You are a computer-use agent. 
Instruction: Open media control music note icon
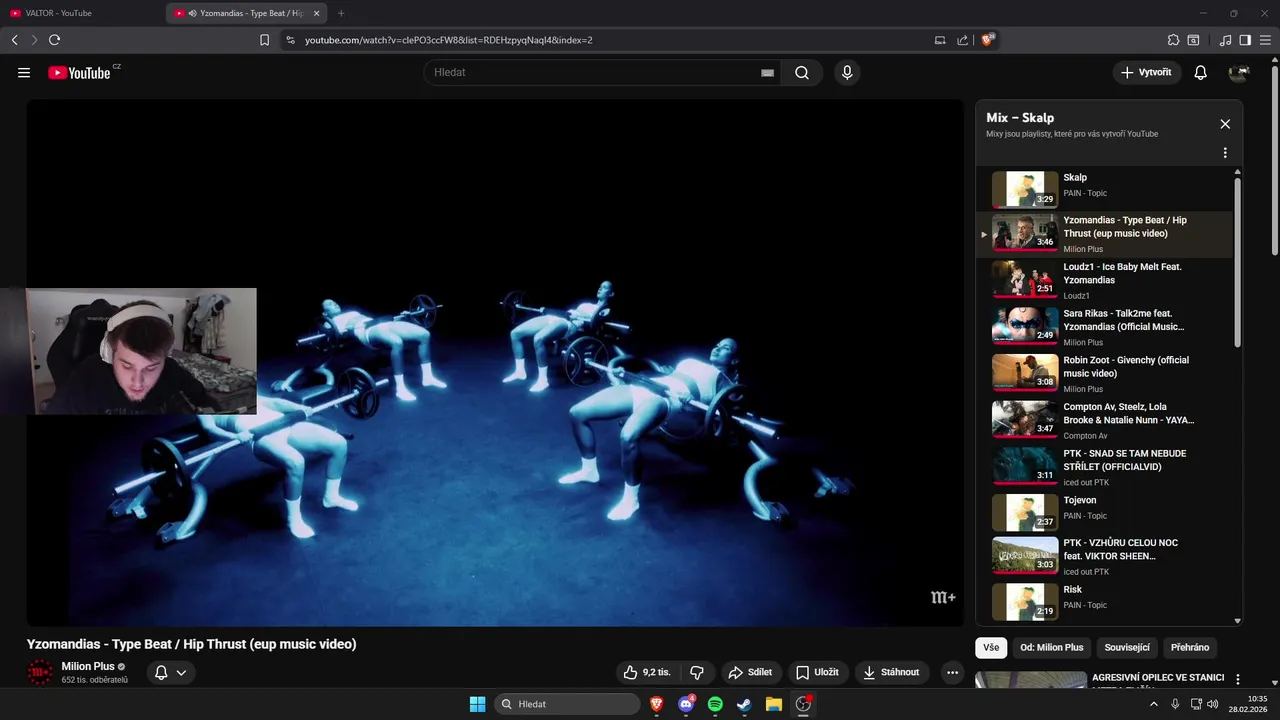[x=1225, y=40]
